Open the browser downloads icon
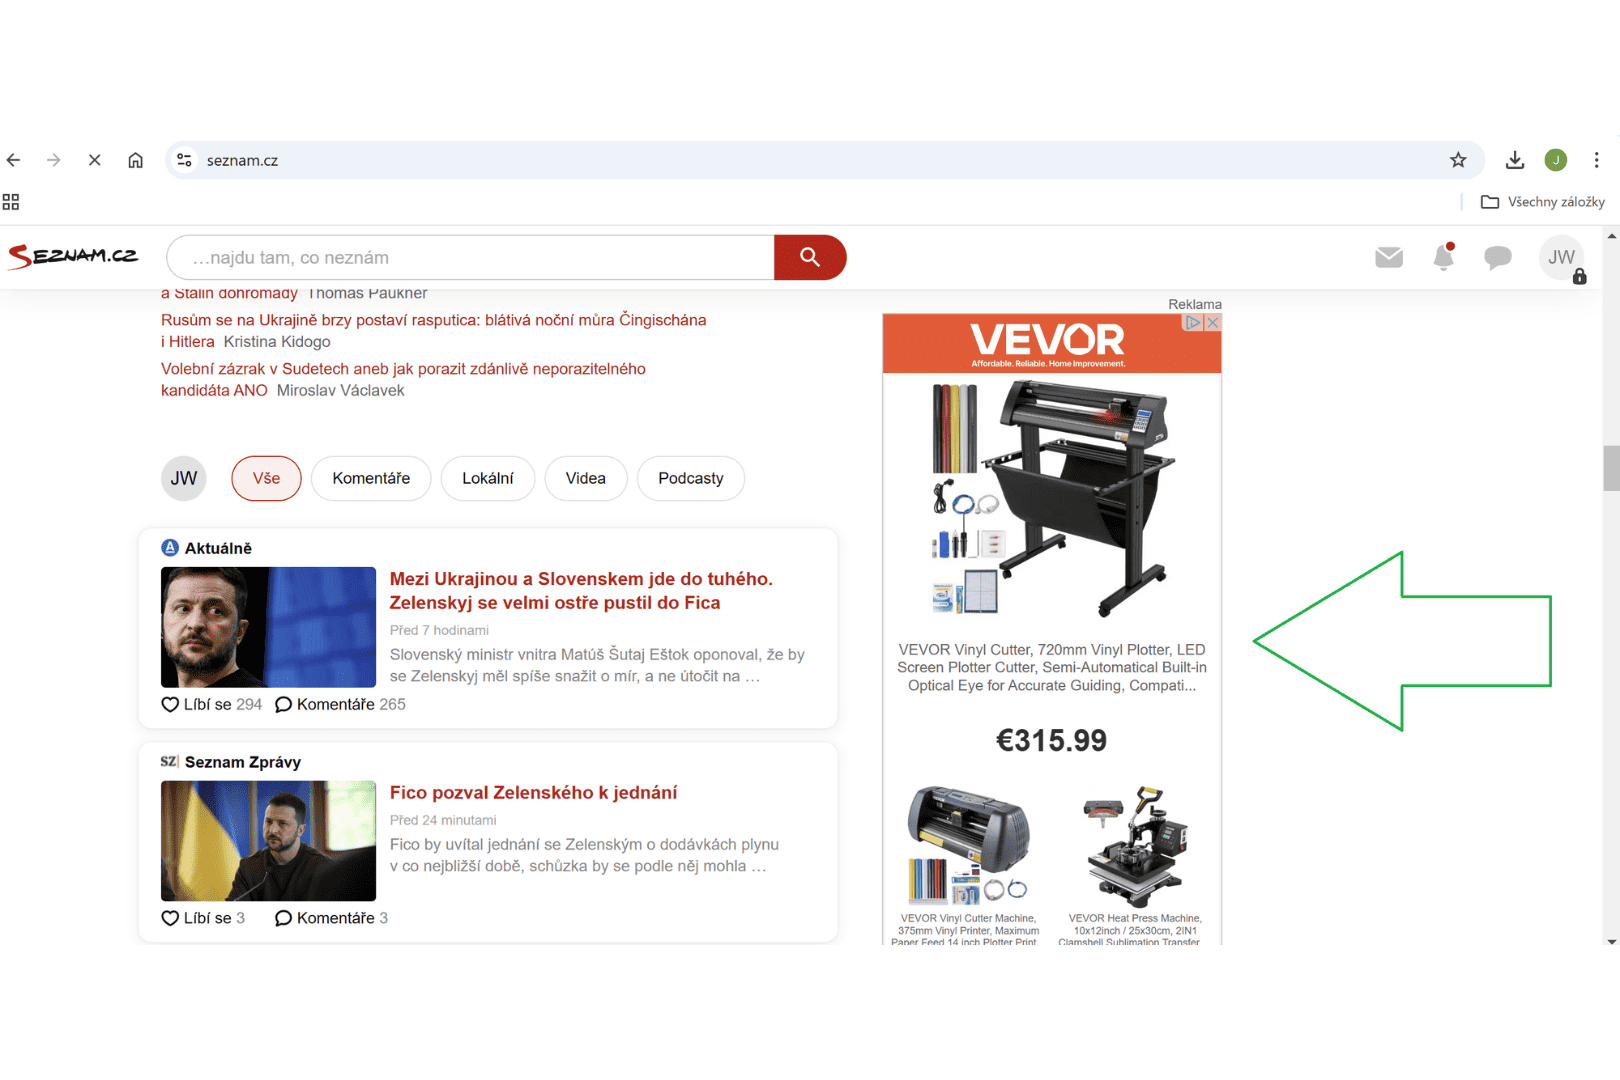The height and width of the screenshot is (1080, 1620). 1515,160
